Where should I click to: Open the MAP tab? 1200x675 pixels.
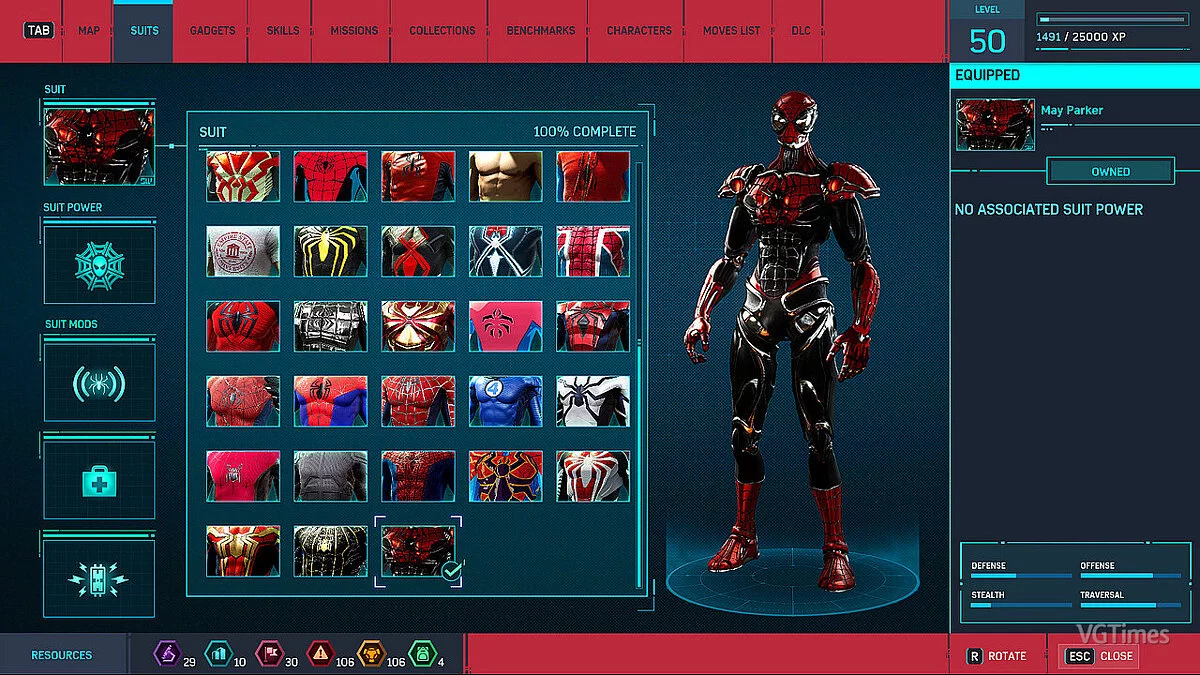[89, 31]
